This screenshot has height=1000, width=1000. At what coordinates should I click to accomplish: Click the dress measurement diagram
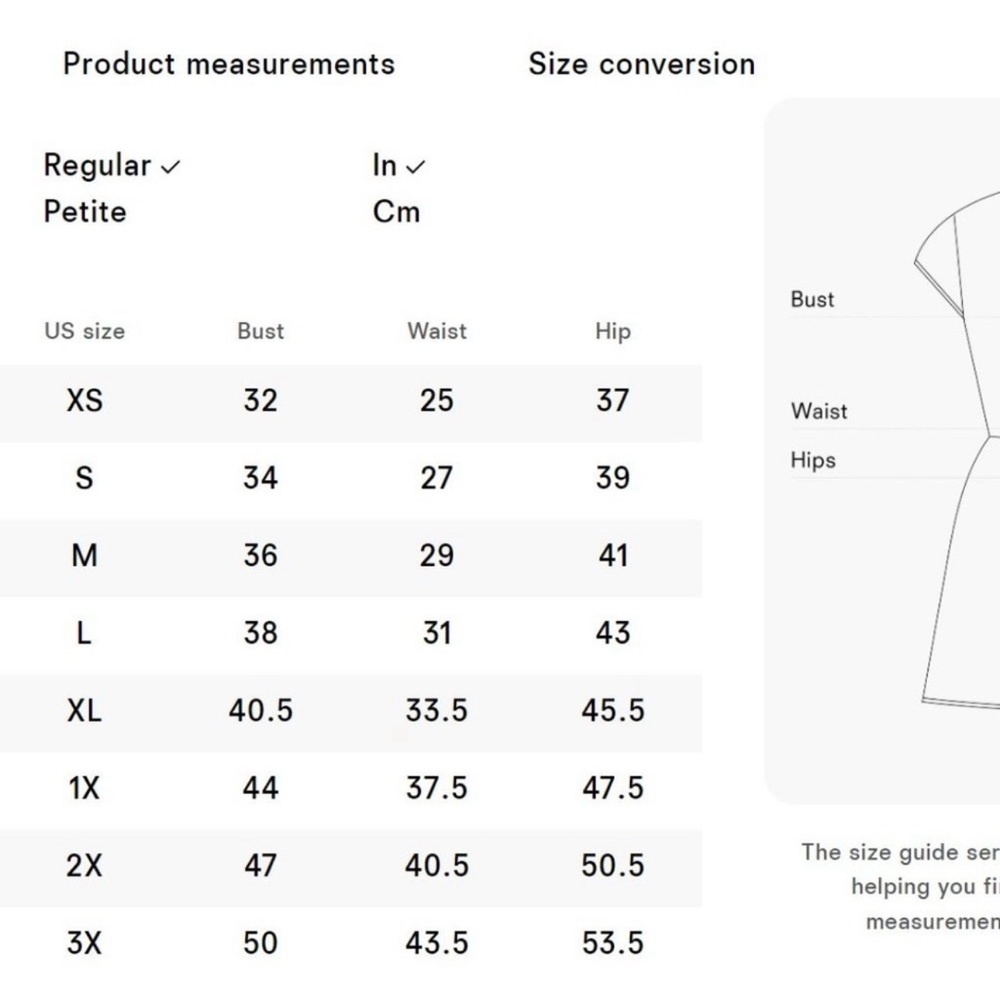tap(960, 450)
